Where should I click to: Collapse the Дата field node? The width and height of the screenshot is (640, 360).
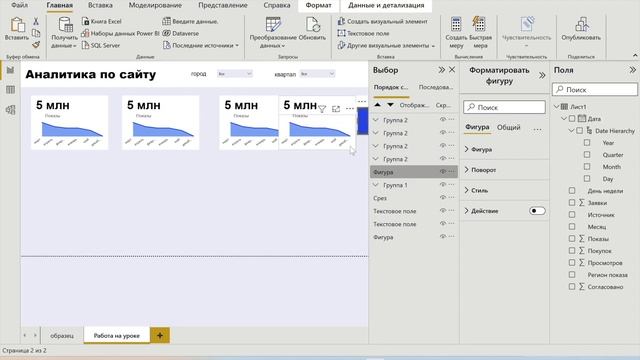coord(564,119)
